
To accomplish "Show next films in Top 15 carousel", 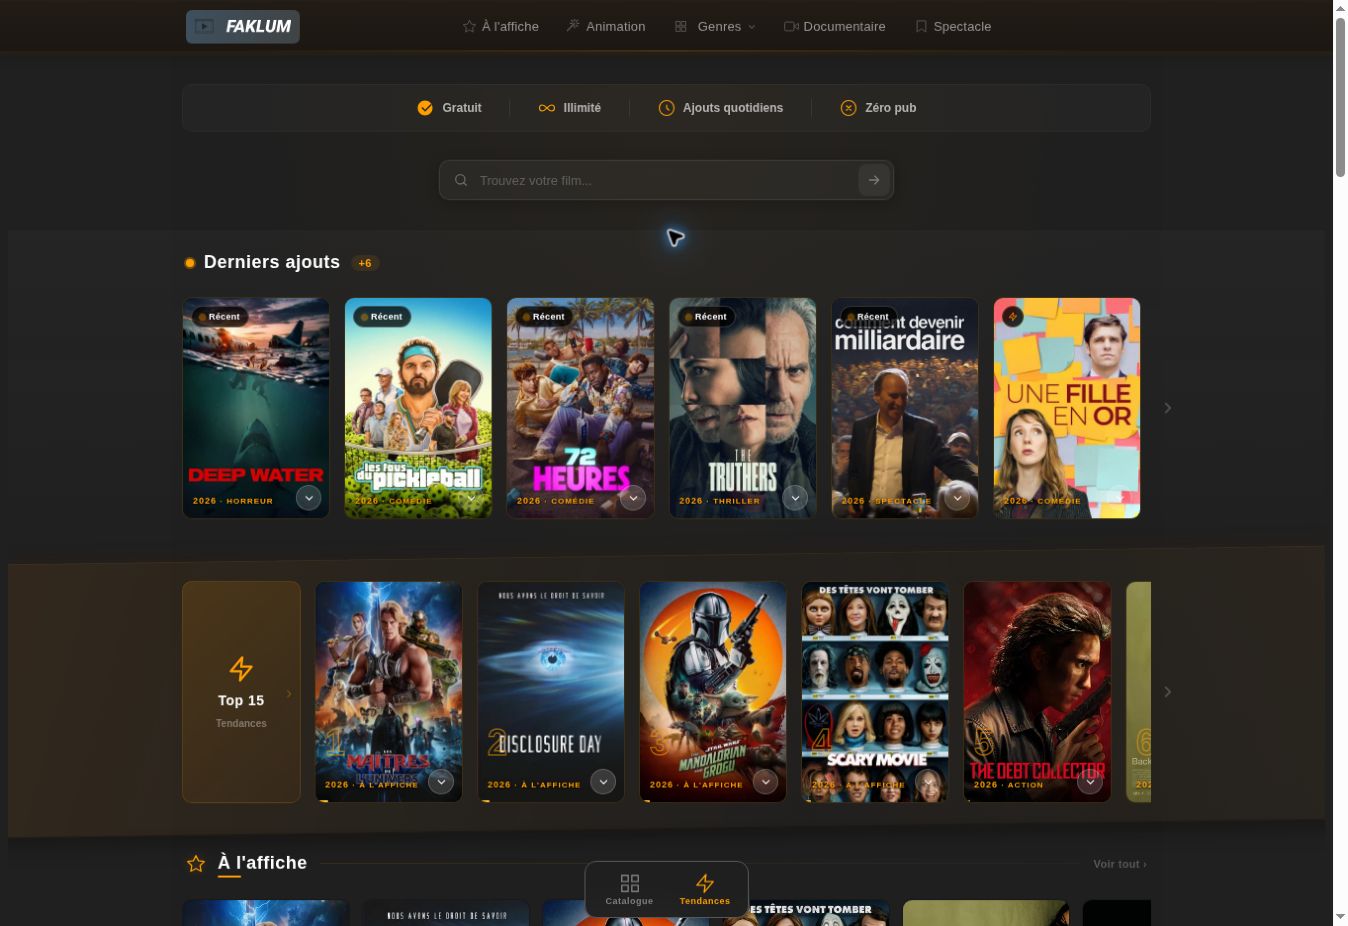I will click(x=1167, y=692).
